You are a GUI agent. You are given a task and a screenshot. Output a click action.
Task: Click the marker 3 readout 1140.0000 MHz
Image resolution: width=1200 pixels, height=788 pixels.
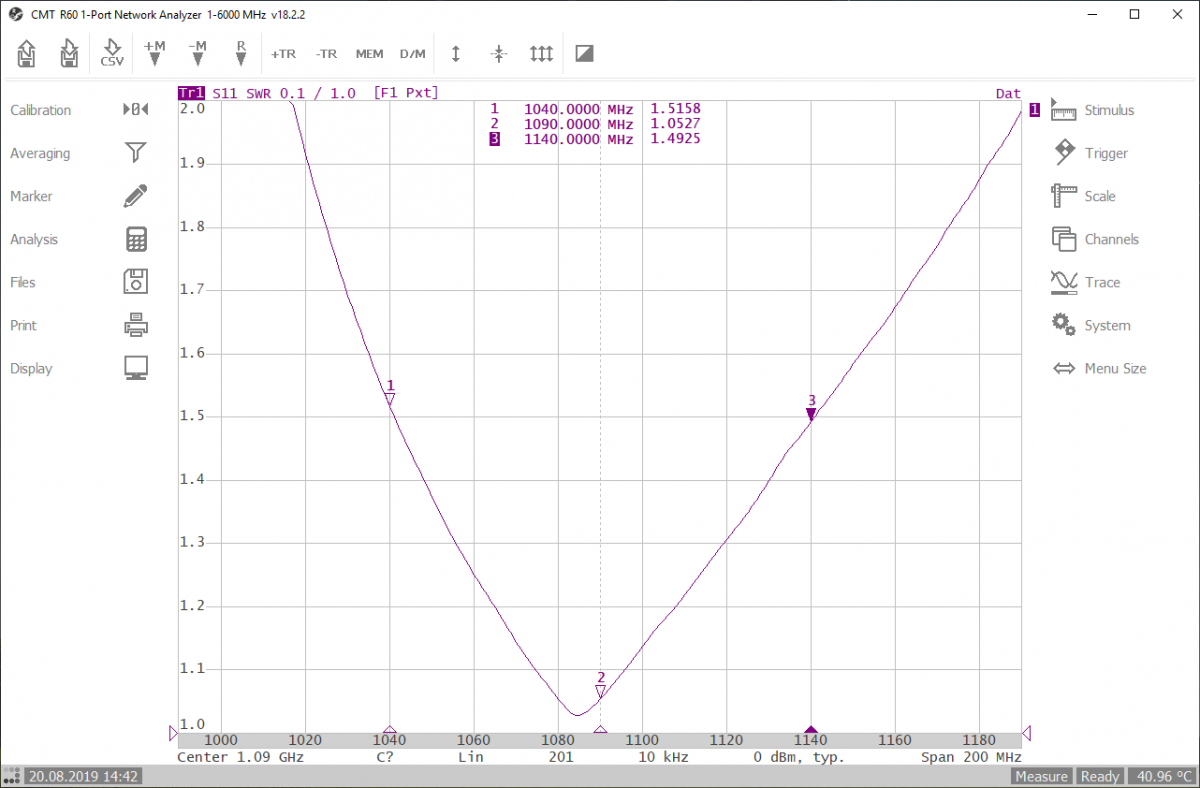pos(578,139)
